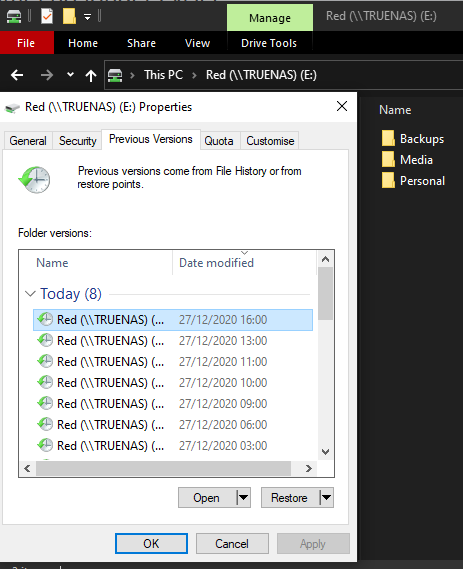
Task: Switch to the View ribbon tab
Action: pos(197,43)
